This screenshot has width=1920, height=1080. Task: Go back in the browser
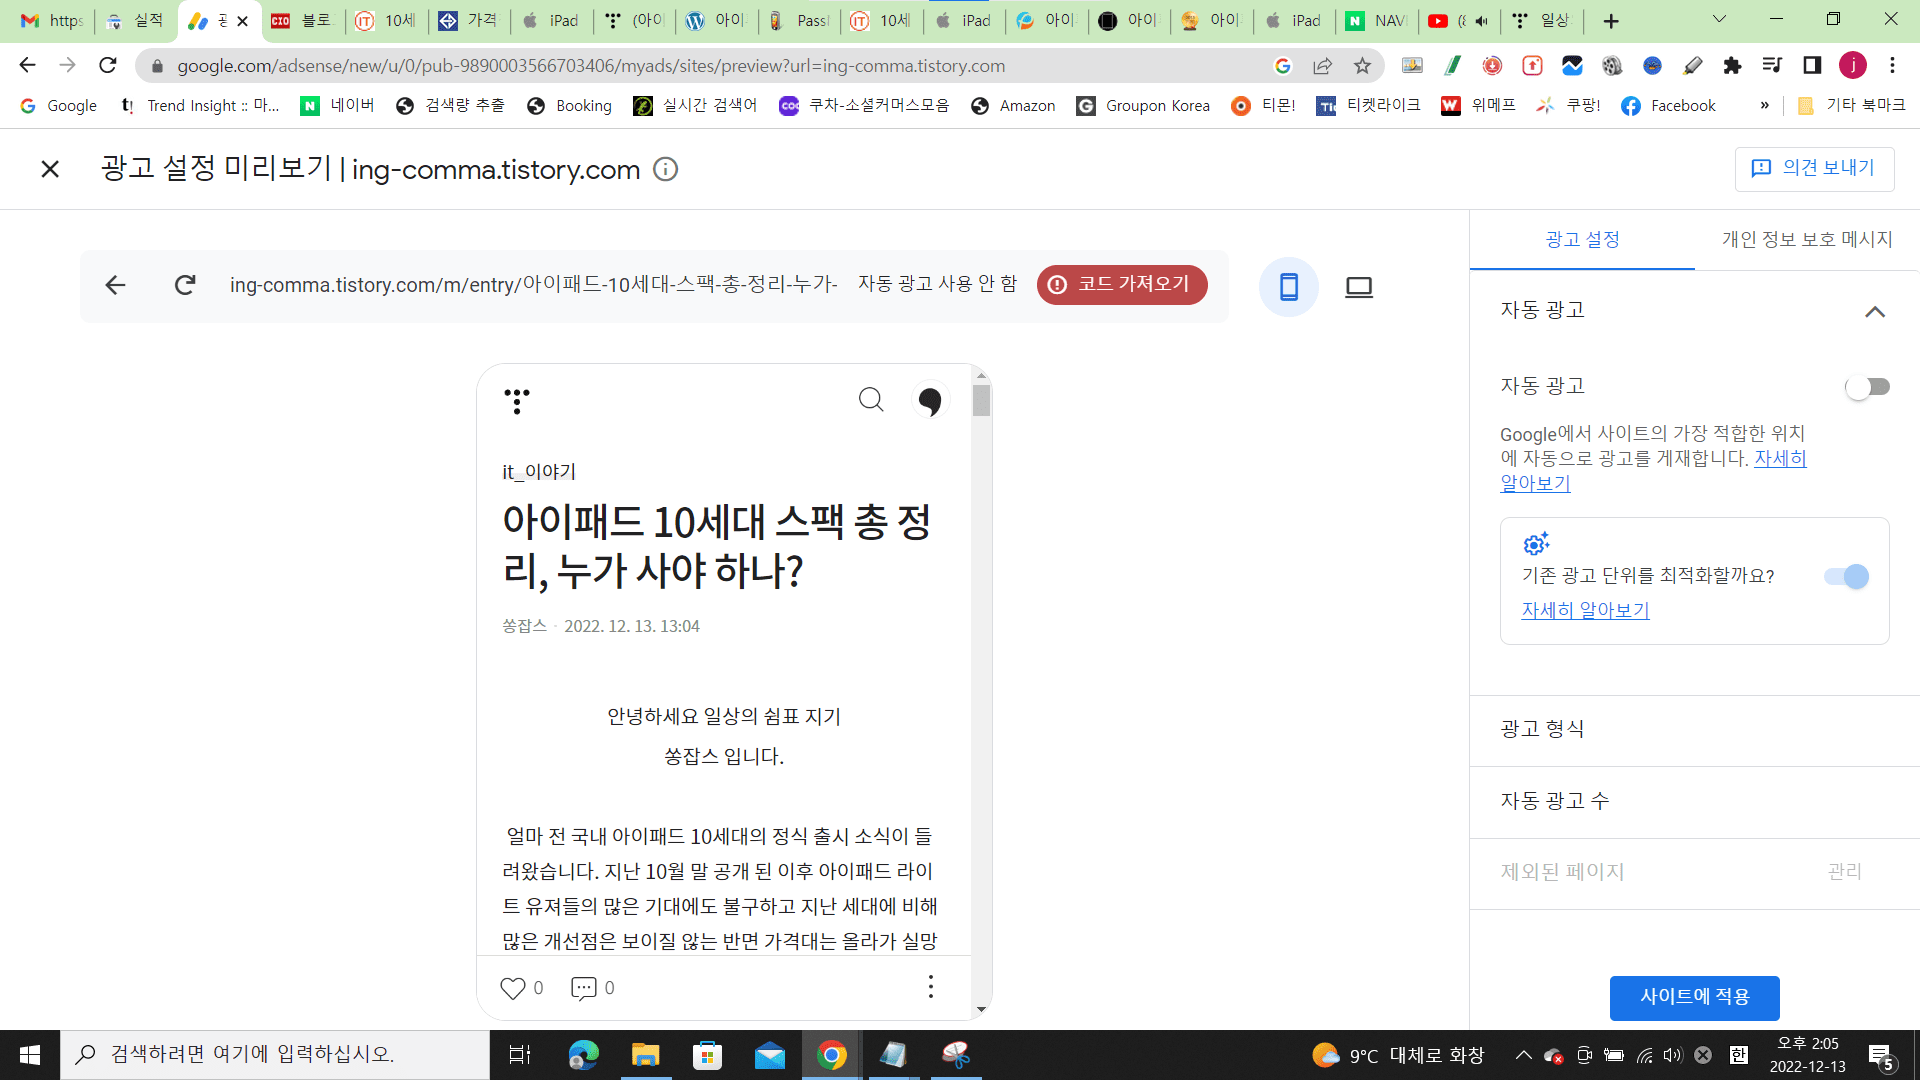[28, 66]
